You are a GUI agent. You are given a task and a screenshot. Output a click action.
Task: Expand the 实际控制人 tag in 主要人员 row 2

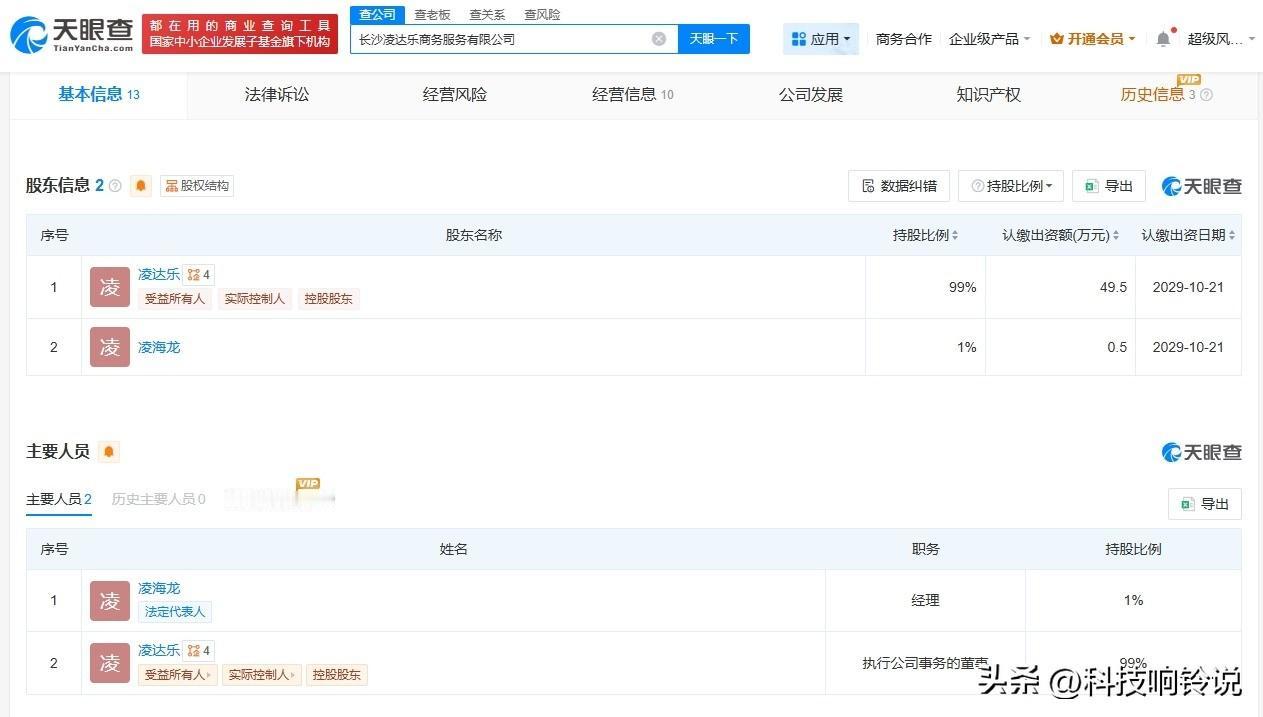[262, 675]
